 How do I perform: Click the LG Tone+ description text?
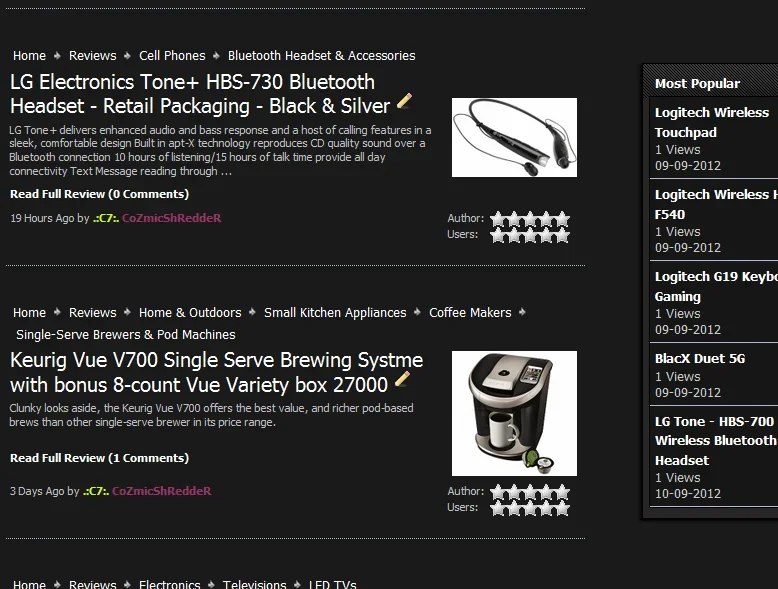(x=220, y=150)
